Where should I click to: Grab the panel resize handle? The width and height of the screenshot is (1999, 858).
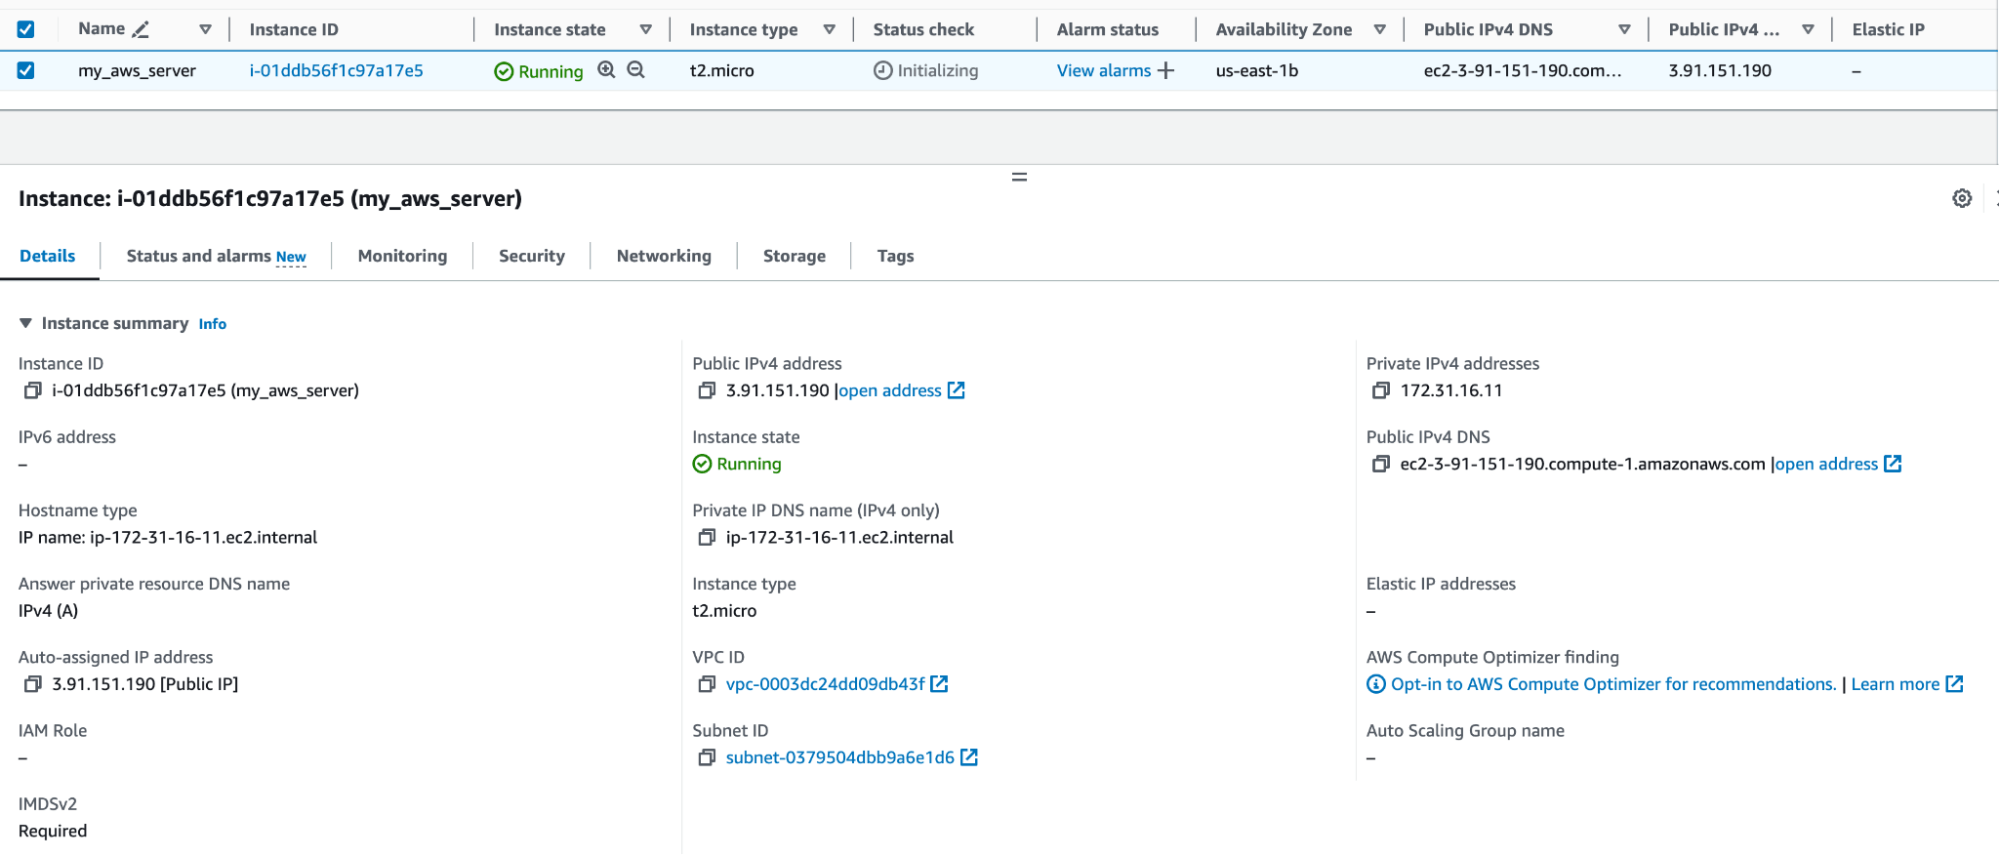pyautogui.click(x=1019, y=177)
